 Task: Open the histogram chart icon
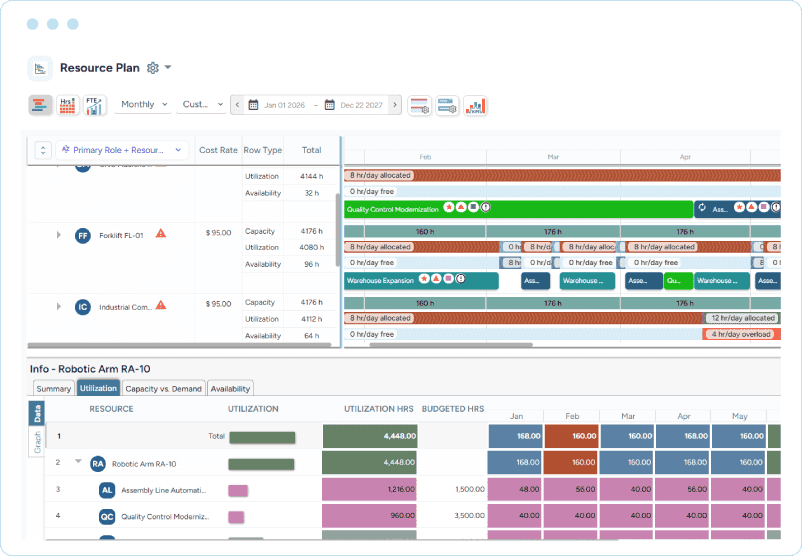[x=475, y=106]
